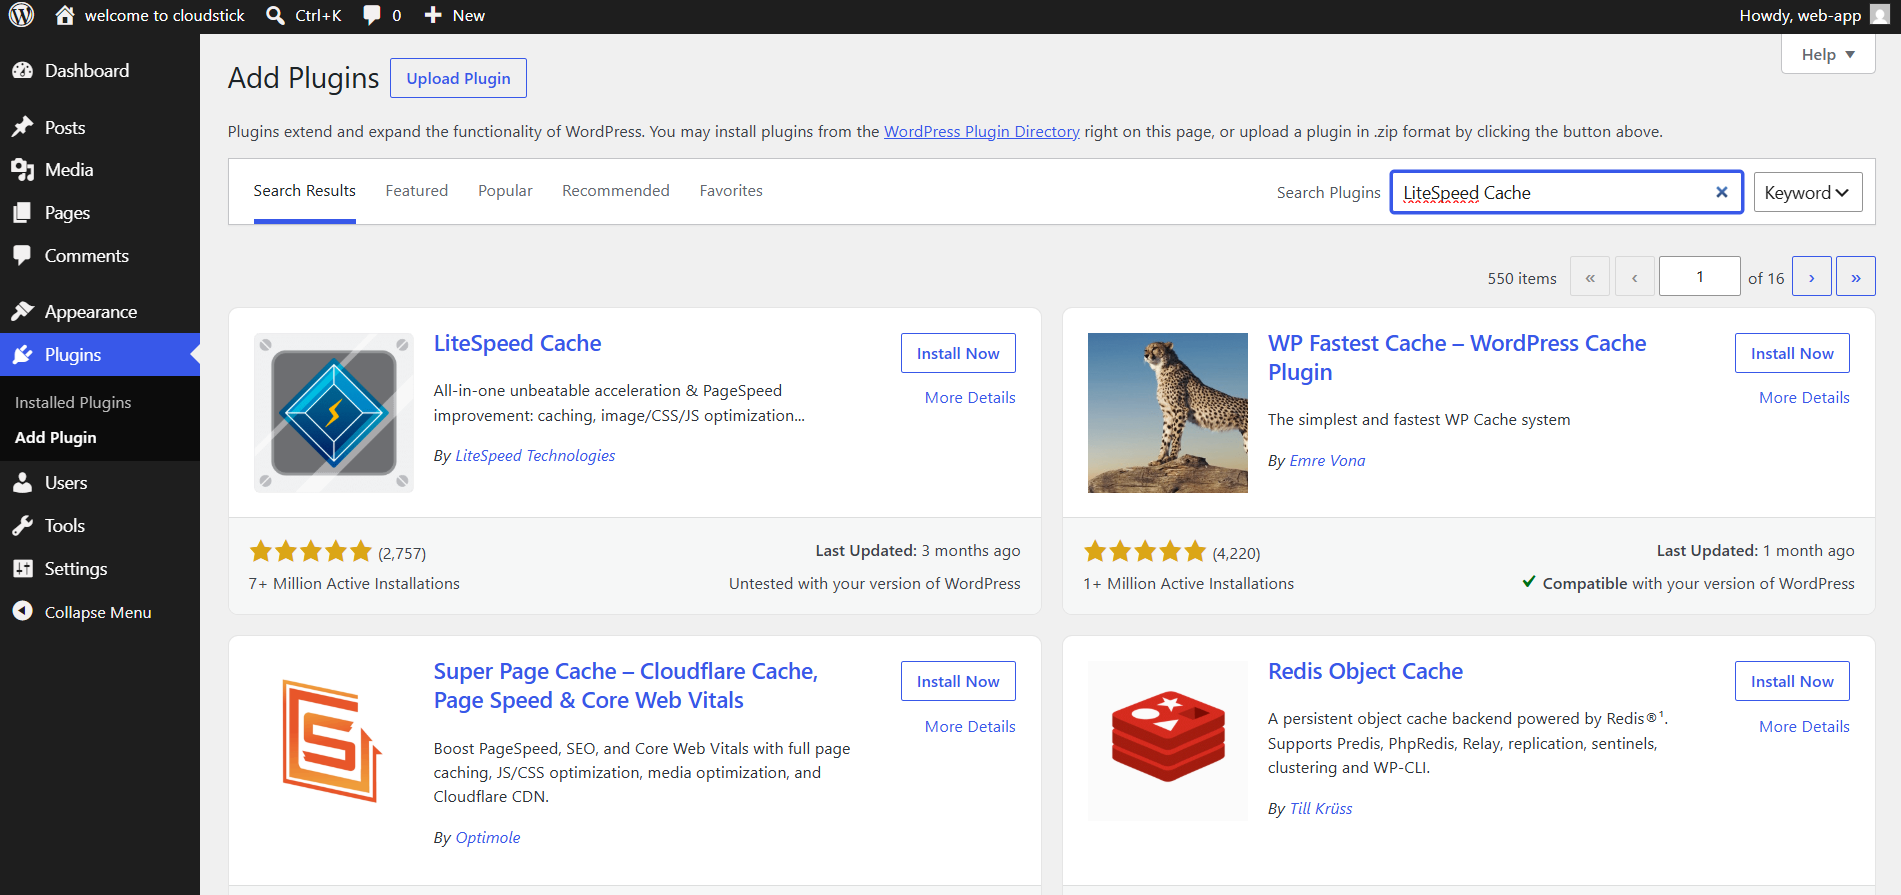Switch to Favorites tab
The height and width of the screenshot is (895, 1901).
(731, 191)
